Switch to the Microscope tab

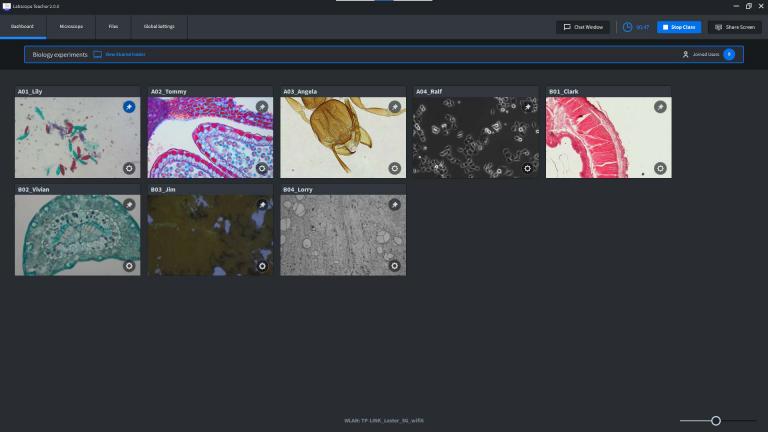coord(71,26)
